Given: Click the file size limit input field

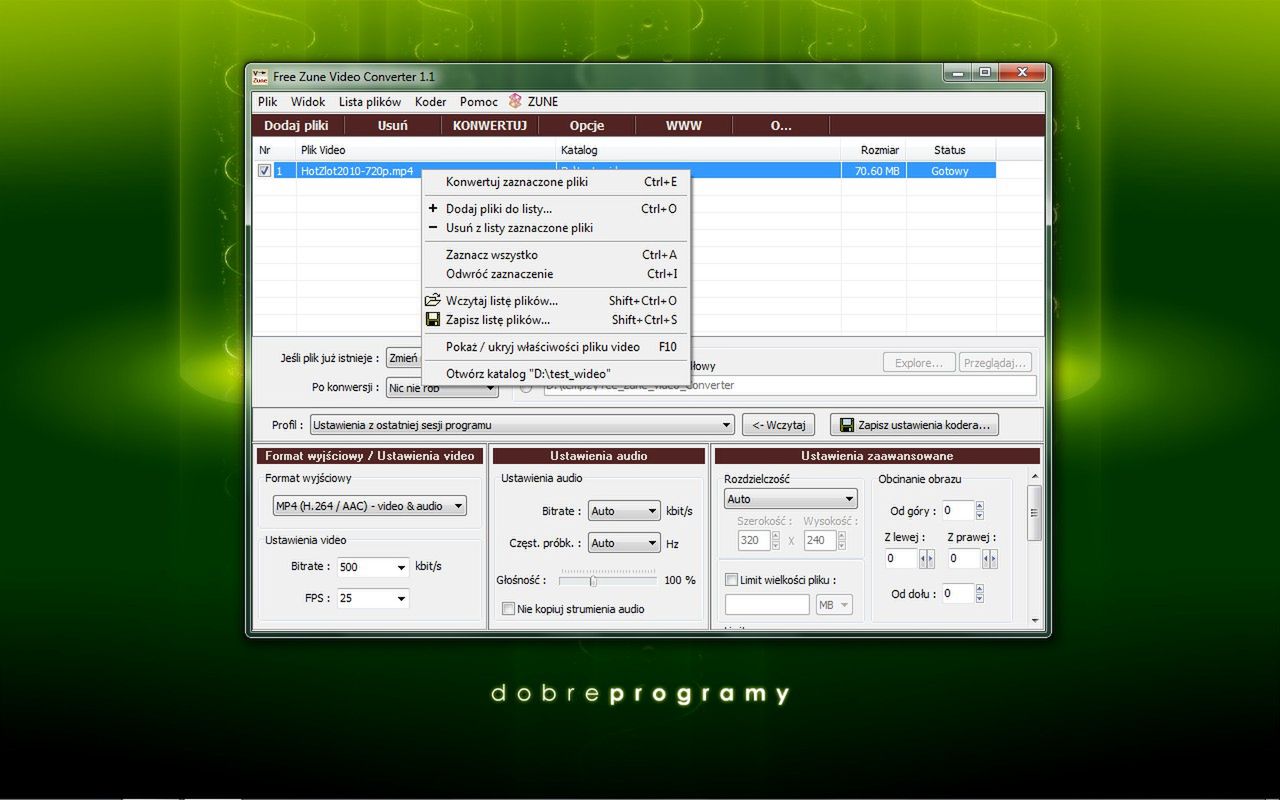Looking at the screenshot, I should [x=767, y=605].
